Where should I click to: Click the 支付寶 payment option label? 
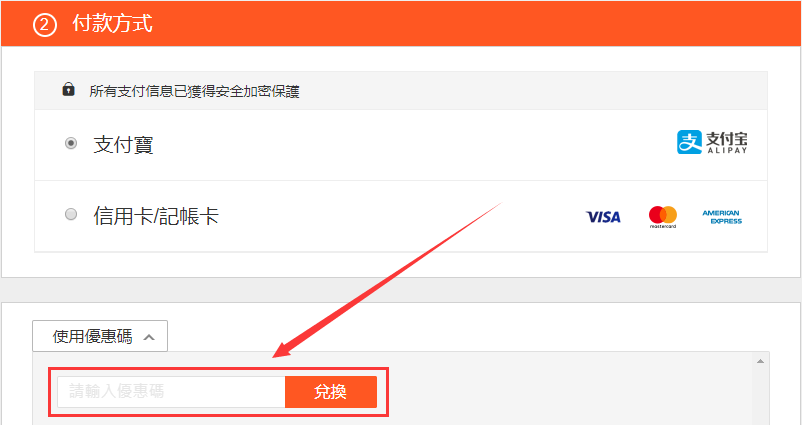click(x=123, y=145)
